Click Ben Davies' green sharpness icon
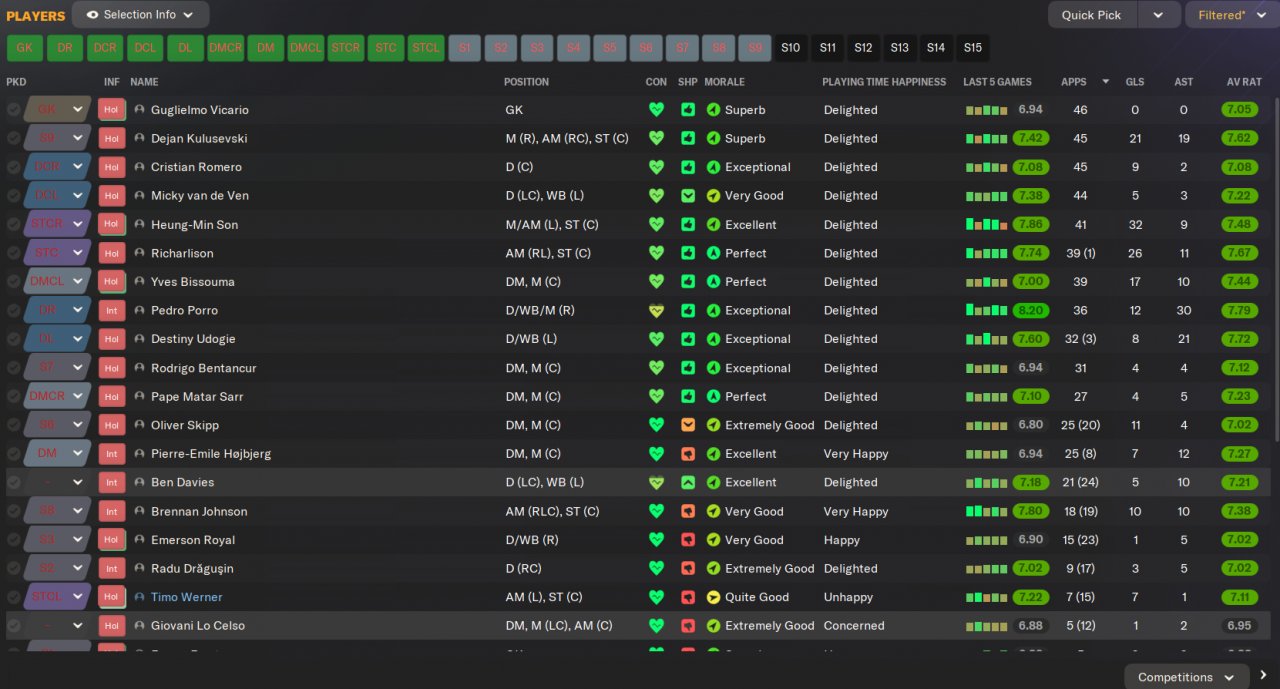Viewport: 1280px width, 689px height. tap(688, 483)
